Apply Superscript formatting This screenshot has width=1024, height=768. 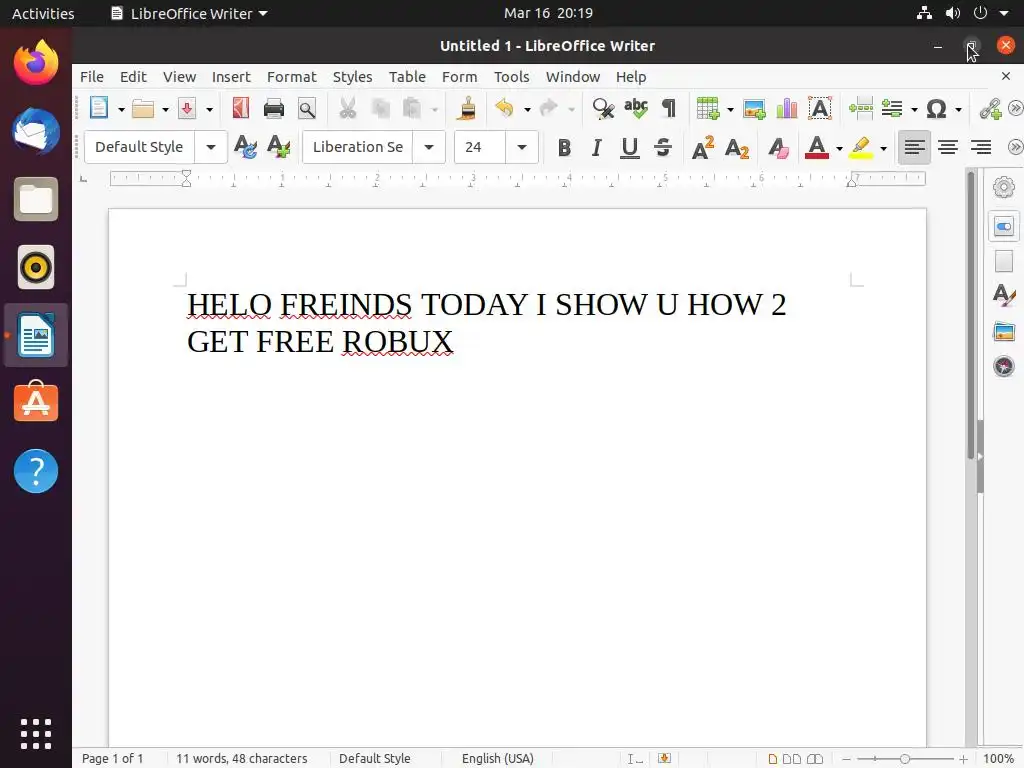(x=703, y=148)
